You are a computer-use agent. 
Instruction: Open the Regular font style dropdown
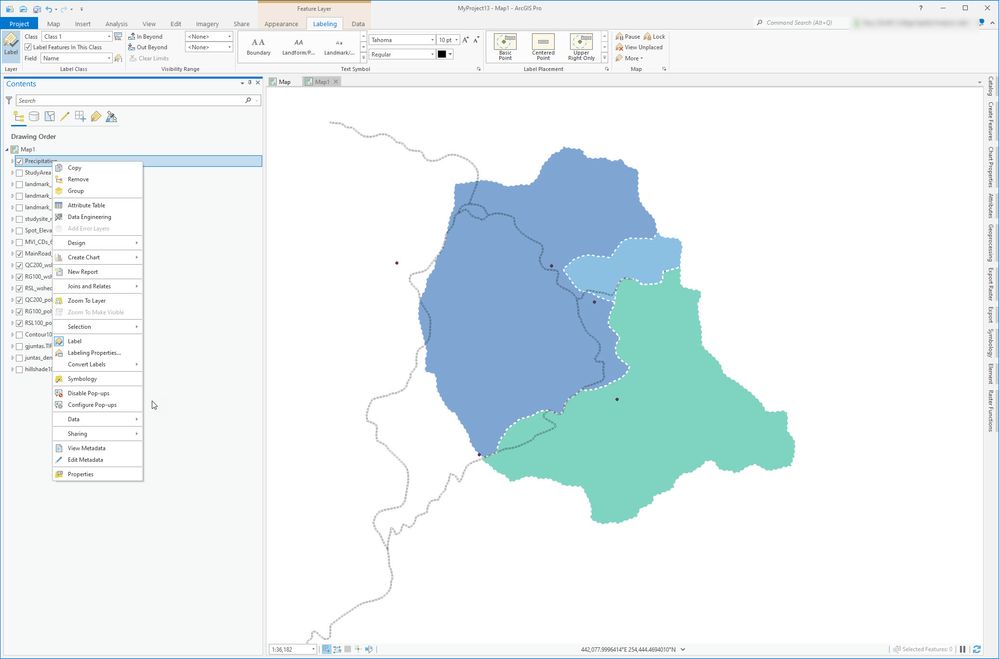click(x=432, y=54)
